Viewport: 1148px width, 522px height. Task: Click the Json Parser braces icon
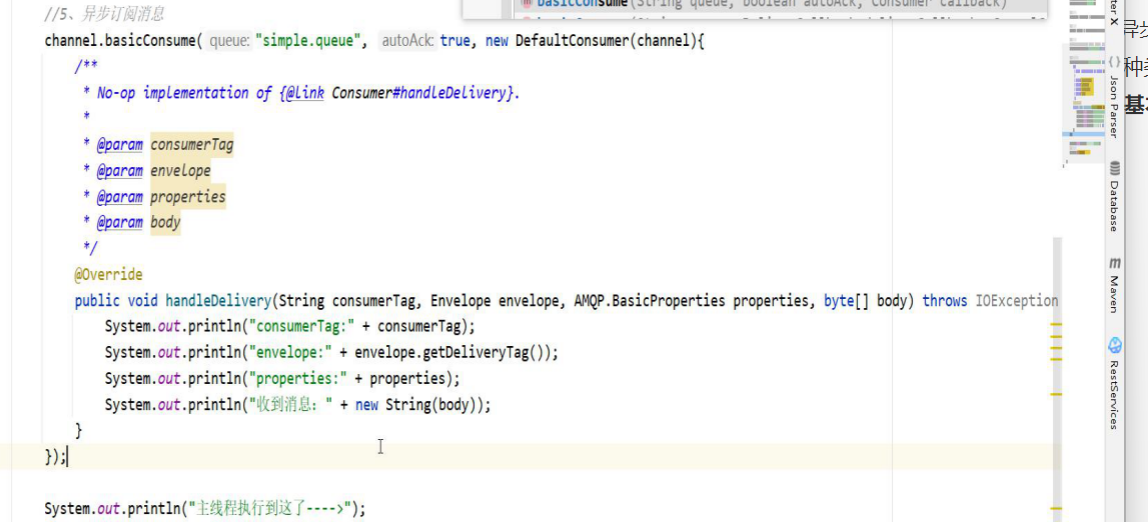(1114, 62)
